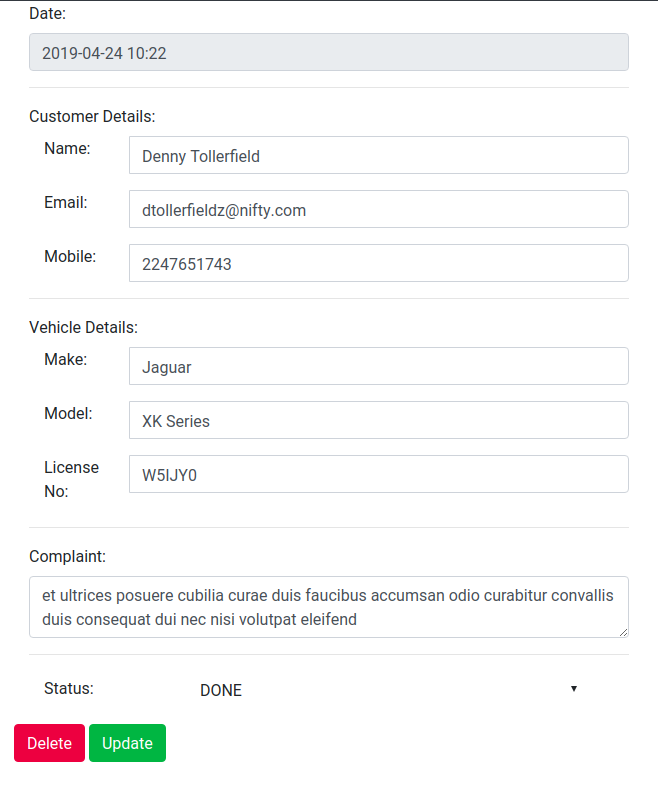This screenshot has height=790, width=658.
Task: Click the Make label
Action: pos(66,359)
